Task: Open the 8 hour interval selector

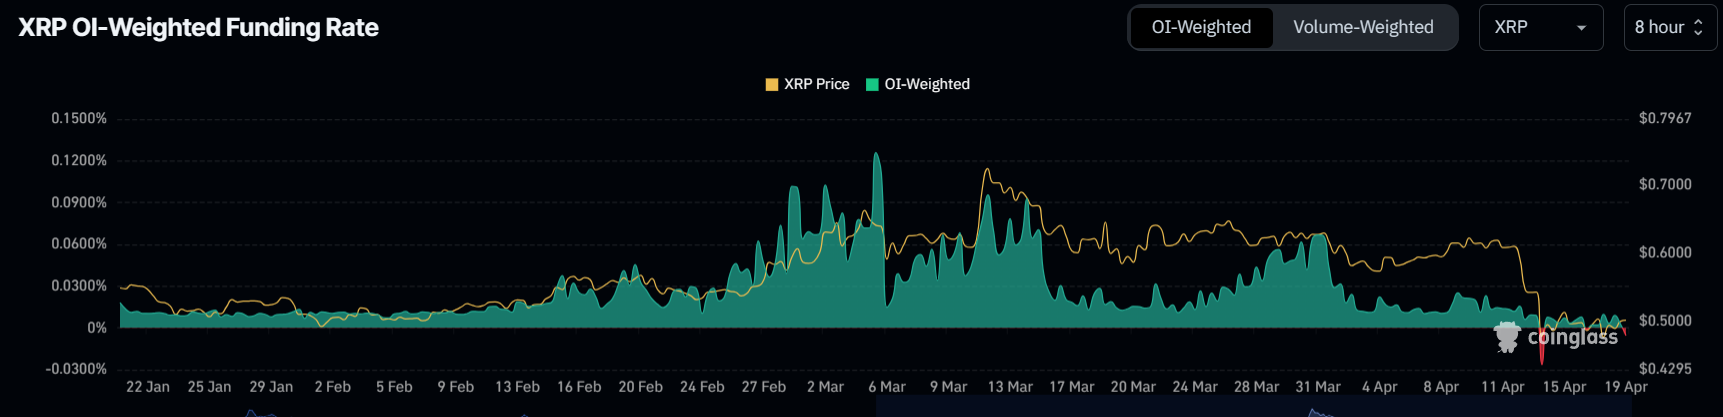Action: (x=1670, y=27)
